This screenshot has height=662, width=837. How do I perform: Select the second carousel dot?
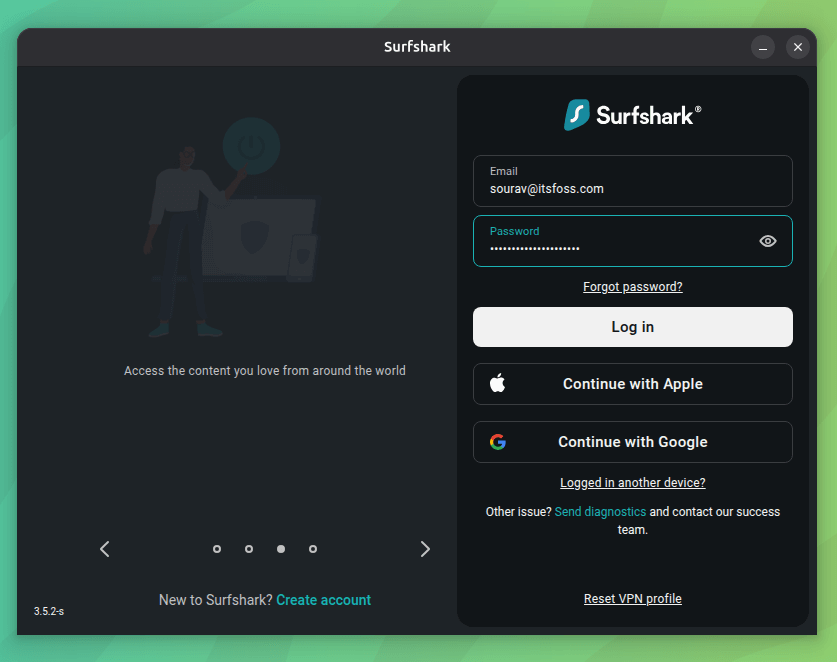pos(249,549)
